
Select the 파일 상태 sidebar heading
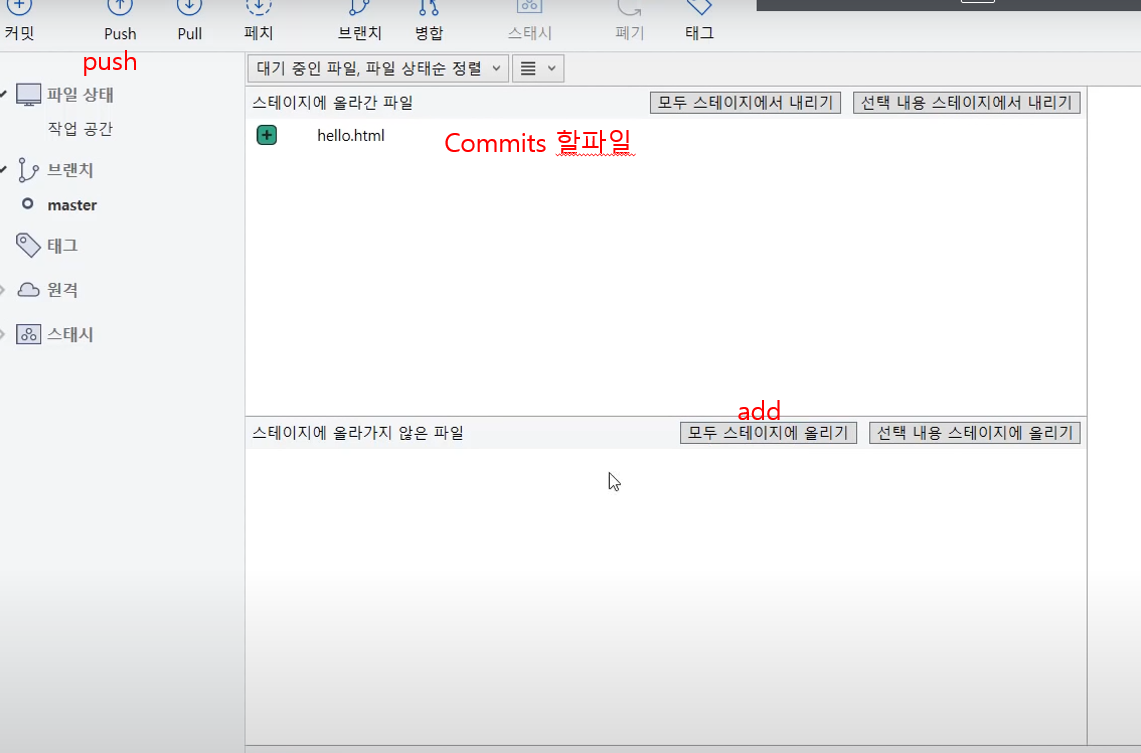80,95
